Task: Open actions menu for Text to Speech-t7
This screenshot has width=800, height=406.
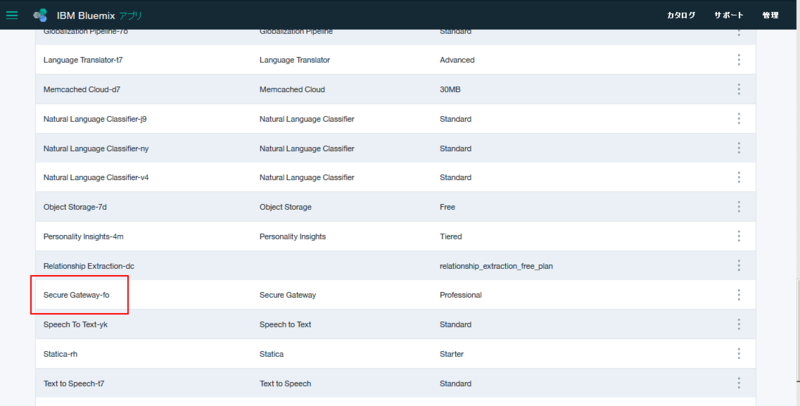Action: point(738,384)
